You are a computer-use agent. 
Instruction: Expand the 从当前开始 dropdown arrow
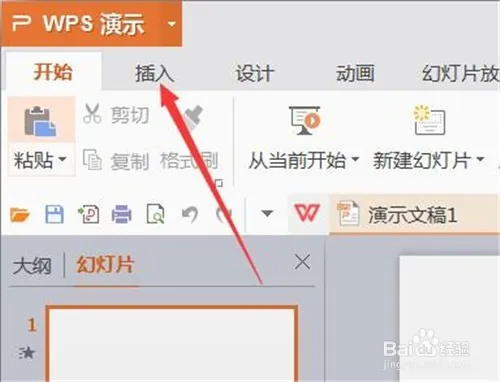coord(355,159)
